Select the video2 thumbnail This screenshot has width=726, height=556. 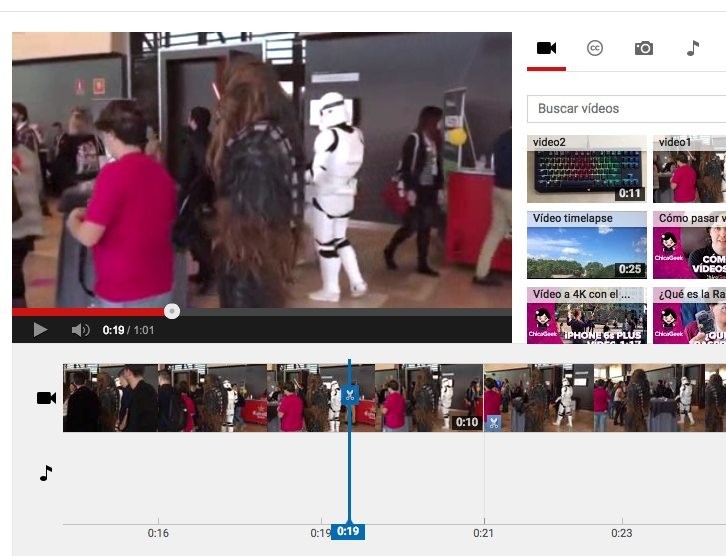(x=587, y=169)
